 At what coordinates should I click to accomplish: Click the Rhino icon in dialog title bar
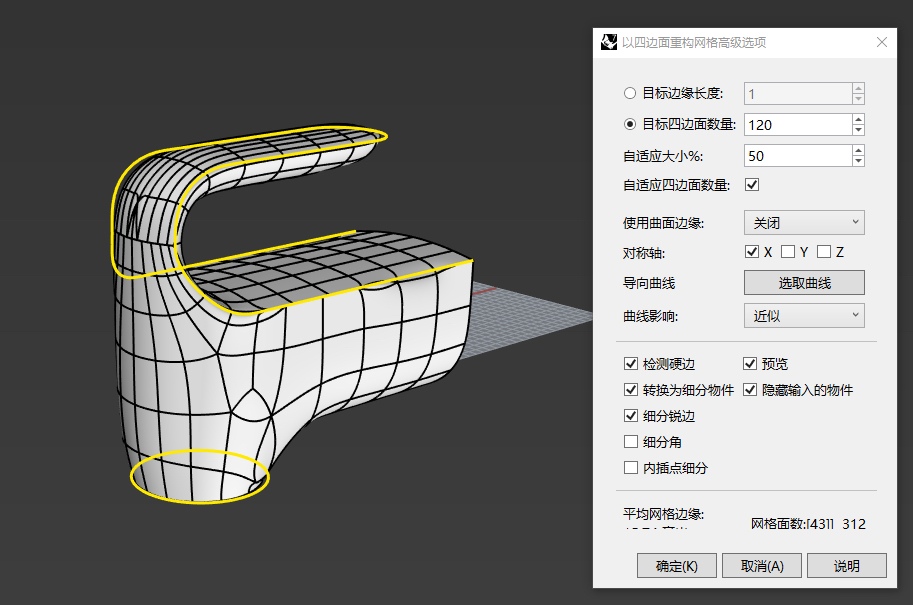pos(608,43)
